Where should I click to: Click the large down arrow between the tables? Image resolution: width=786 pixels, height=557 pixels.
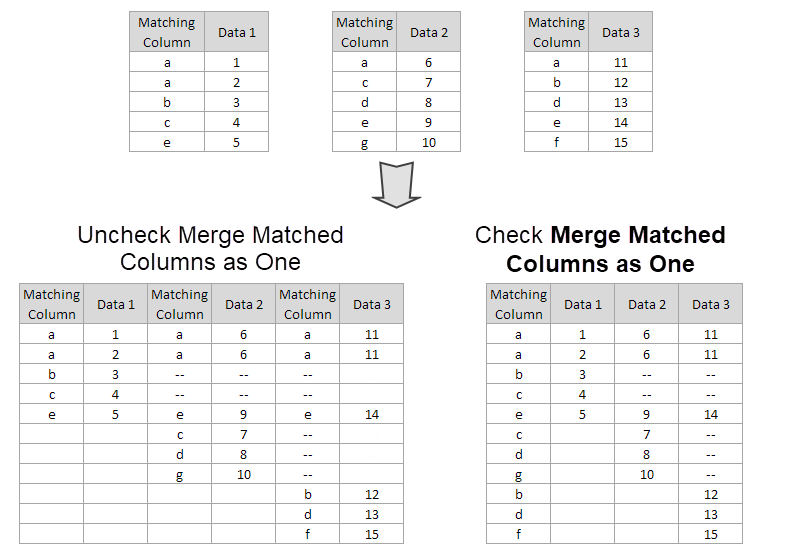pyautogui.click(x=397, y=185)
